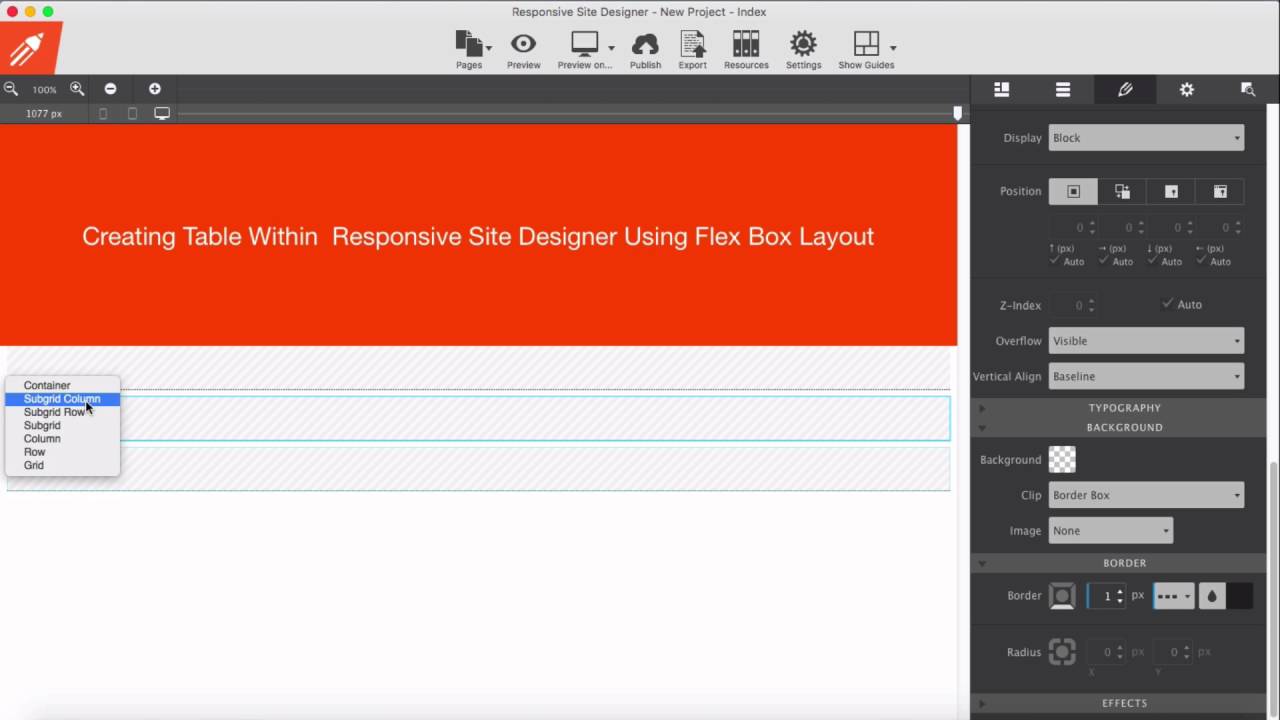Open the Display Block dropdown

coord(1146,138)
